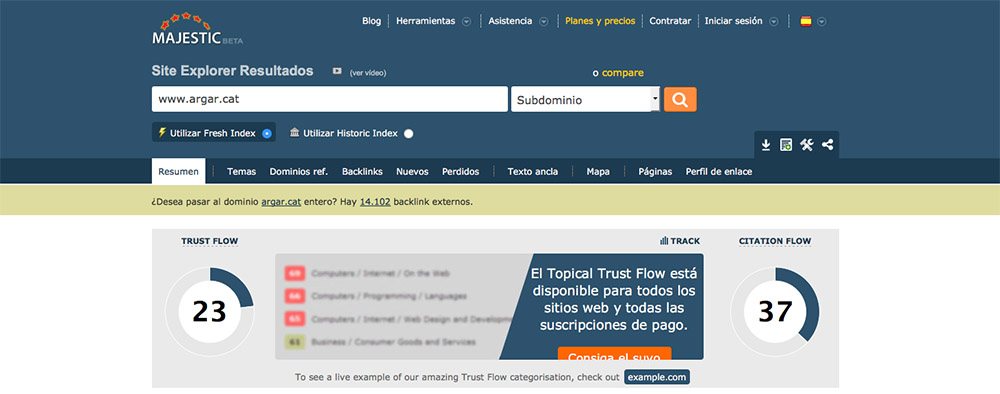
Task: Expand the language selector arrow
Action: 821,21
